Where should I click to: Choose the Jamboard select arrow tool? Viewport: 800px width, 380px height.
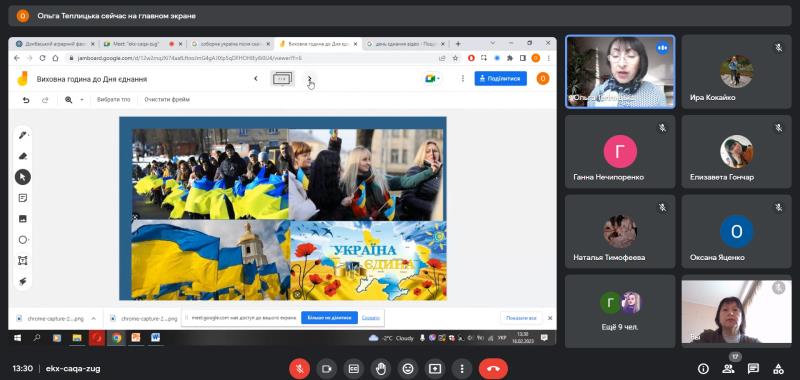point(23,177)
